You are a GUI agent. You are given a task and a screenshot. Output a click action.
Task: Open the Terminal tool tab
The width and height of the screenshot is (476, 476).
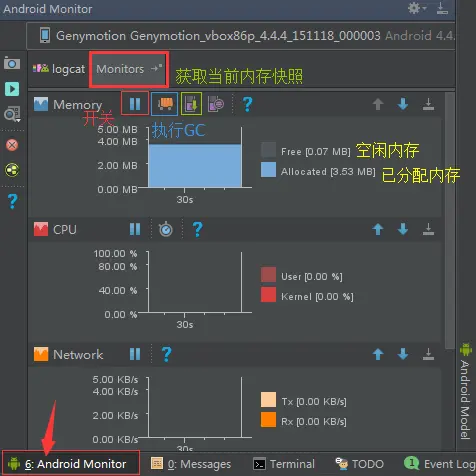(284, 464)
